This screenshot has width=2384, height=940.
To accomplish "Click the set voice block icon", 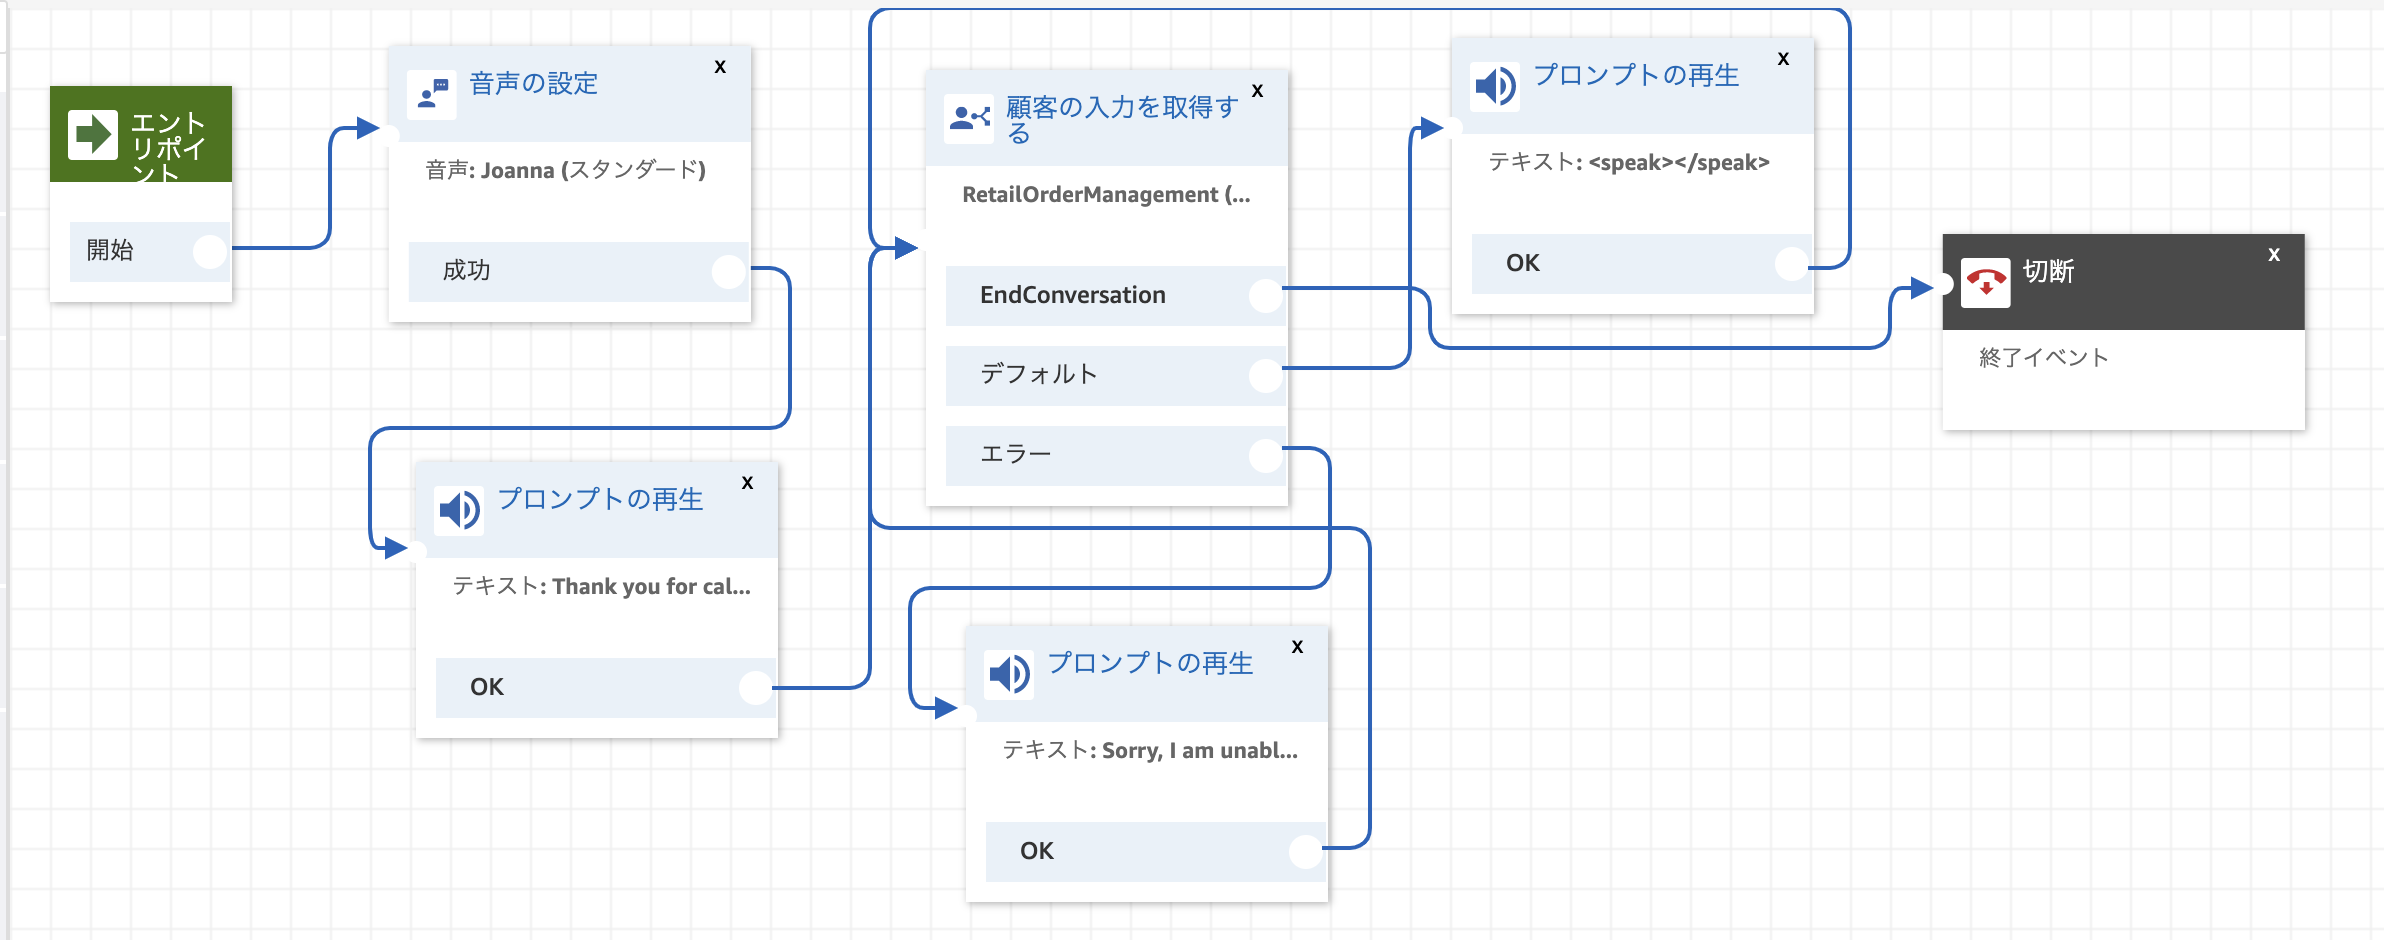I will pyautogui.click(x=433, y=95).
